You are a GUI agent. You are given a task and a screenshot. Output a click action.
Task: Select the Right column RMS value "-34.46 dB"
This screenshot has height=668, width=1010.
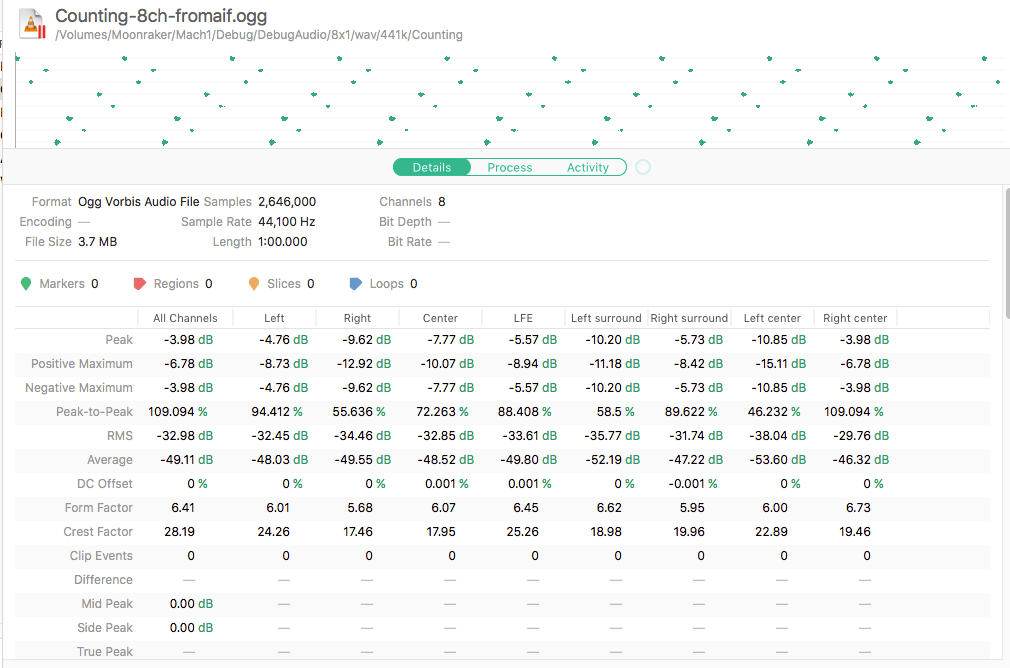pos(362,436)
